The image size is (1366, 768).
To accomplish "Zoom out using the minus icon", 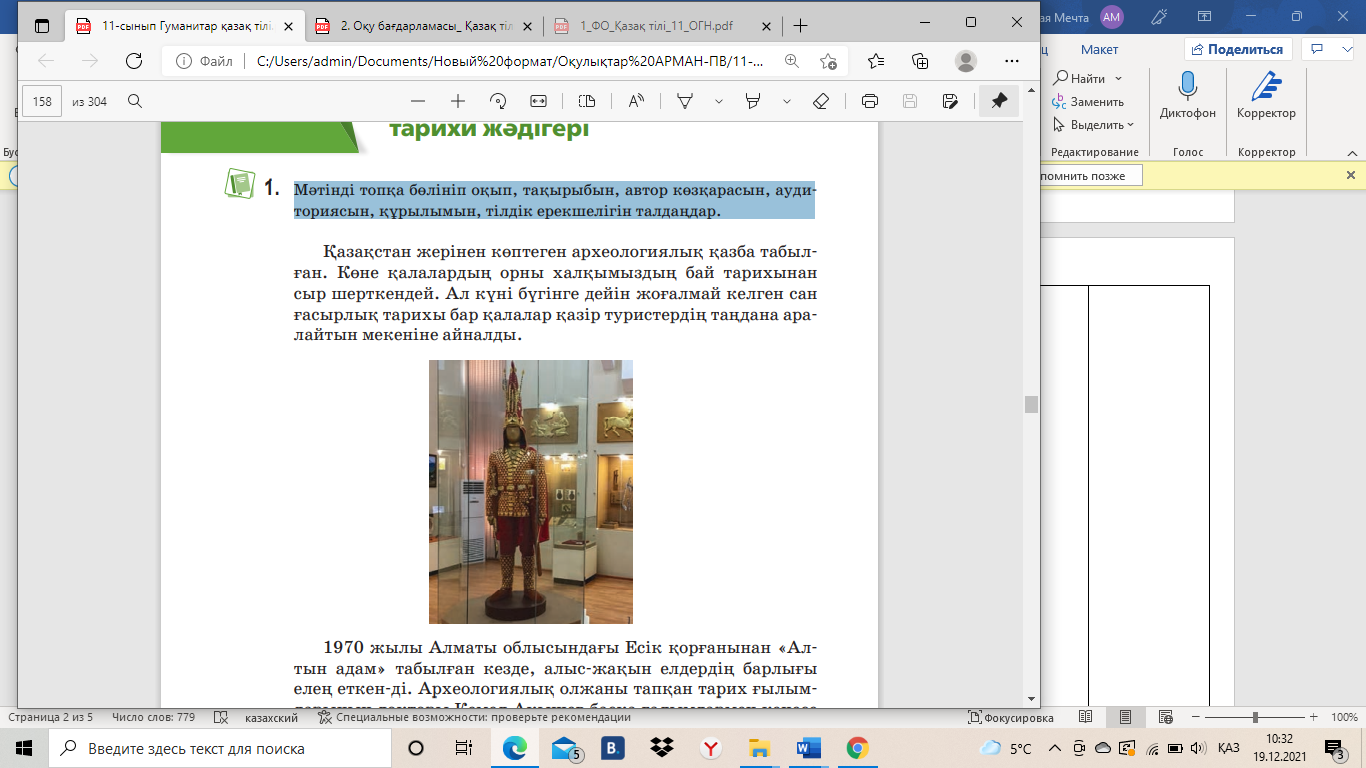I will 418,101.
